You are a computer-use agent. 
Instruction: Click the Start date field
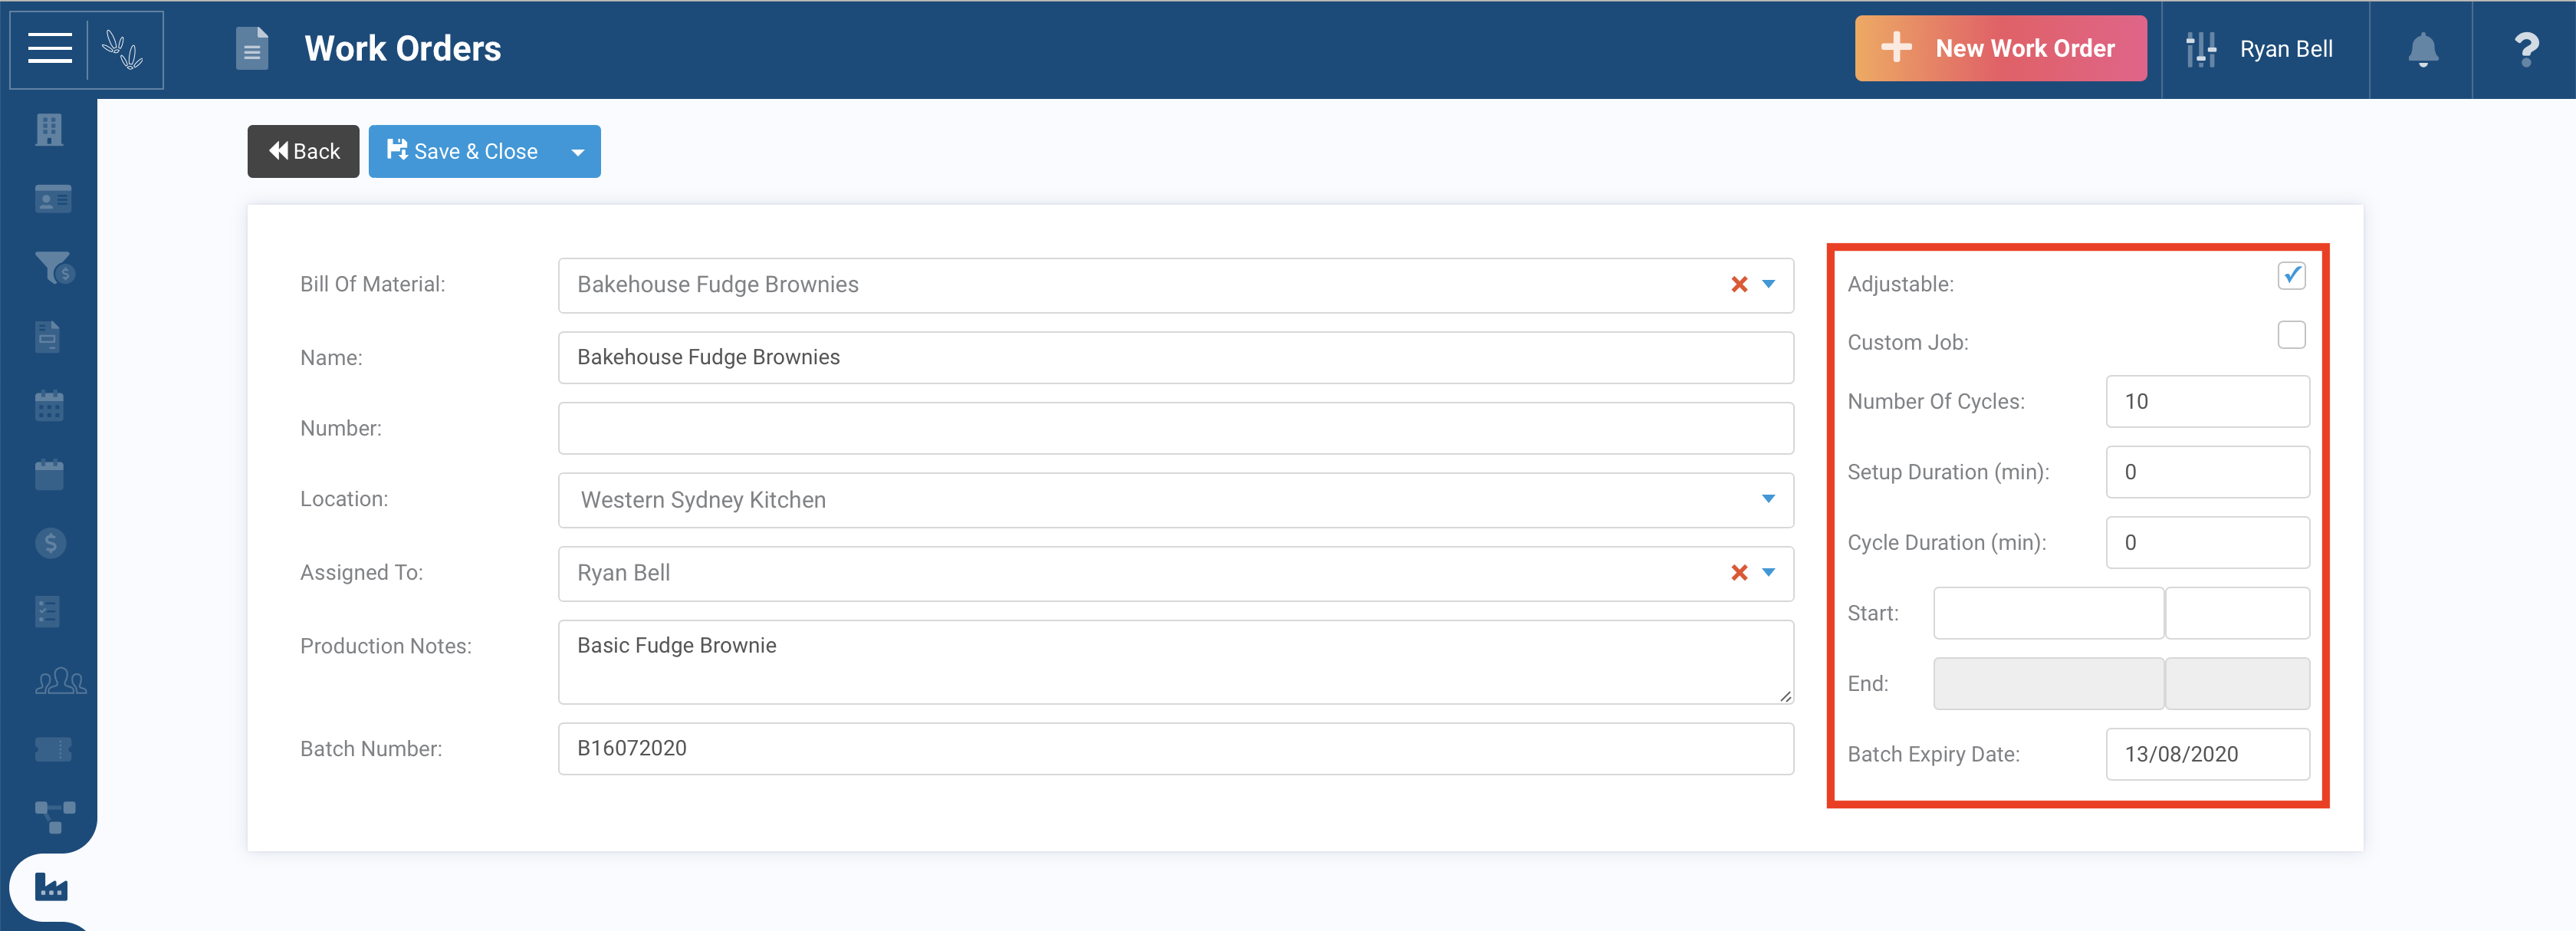(2048, 614)
